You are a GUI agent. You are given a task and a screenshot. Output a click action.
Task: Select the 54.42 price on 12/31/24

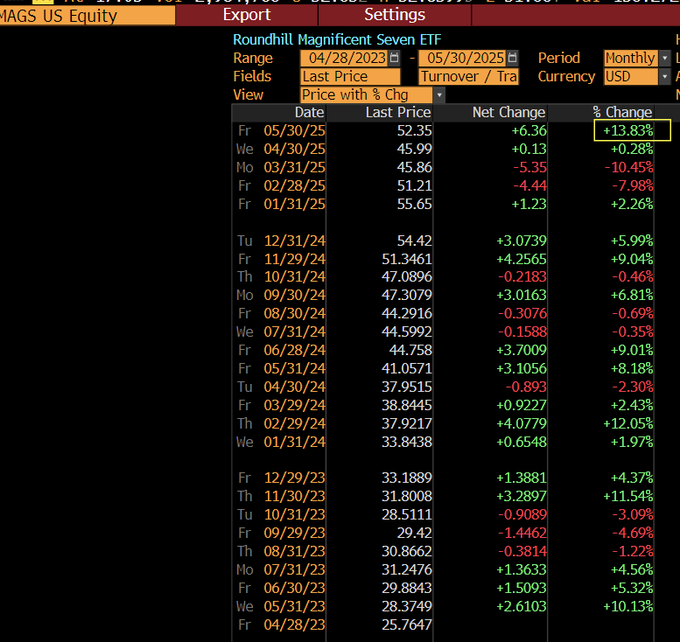pos(414,241)
